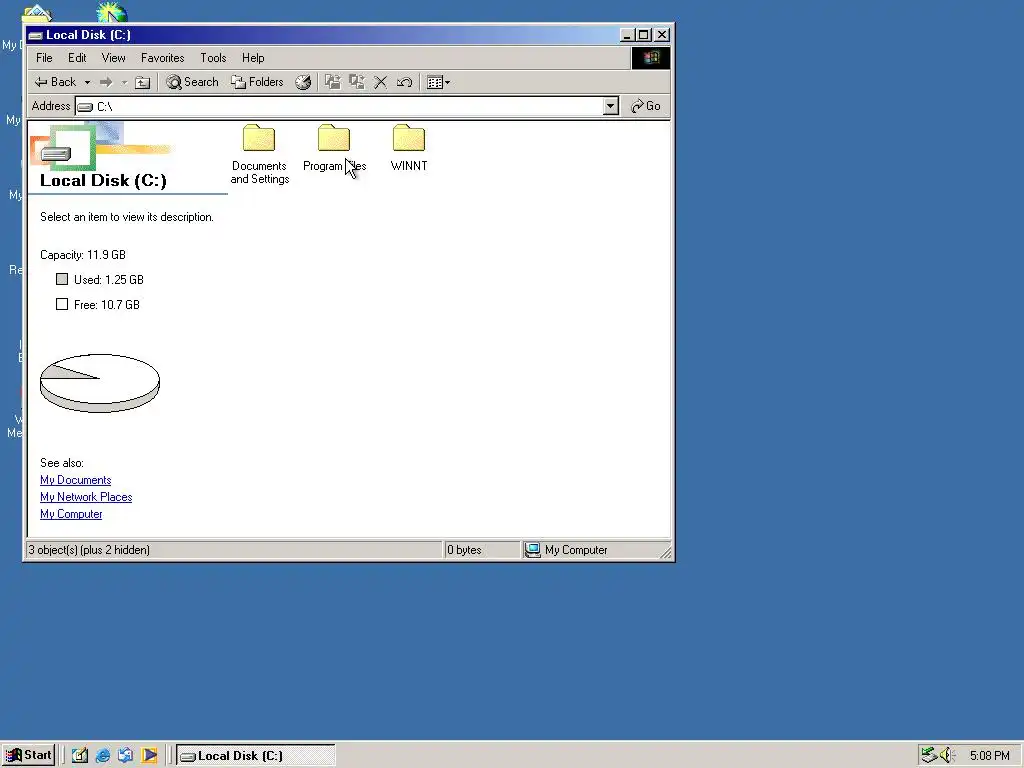The height and width of the screenshot is (768, 1024).
Task: Open the Help menu
Action: coord(253,58)
